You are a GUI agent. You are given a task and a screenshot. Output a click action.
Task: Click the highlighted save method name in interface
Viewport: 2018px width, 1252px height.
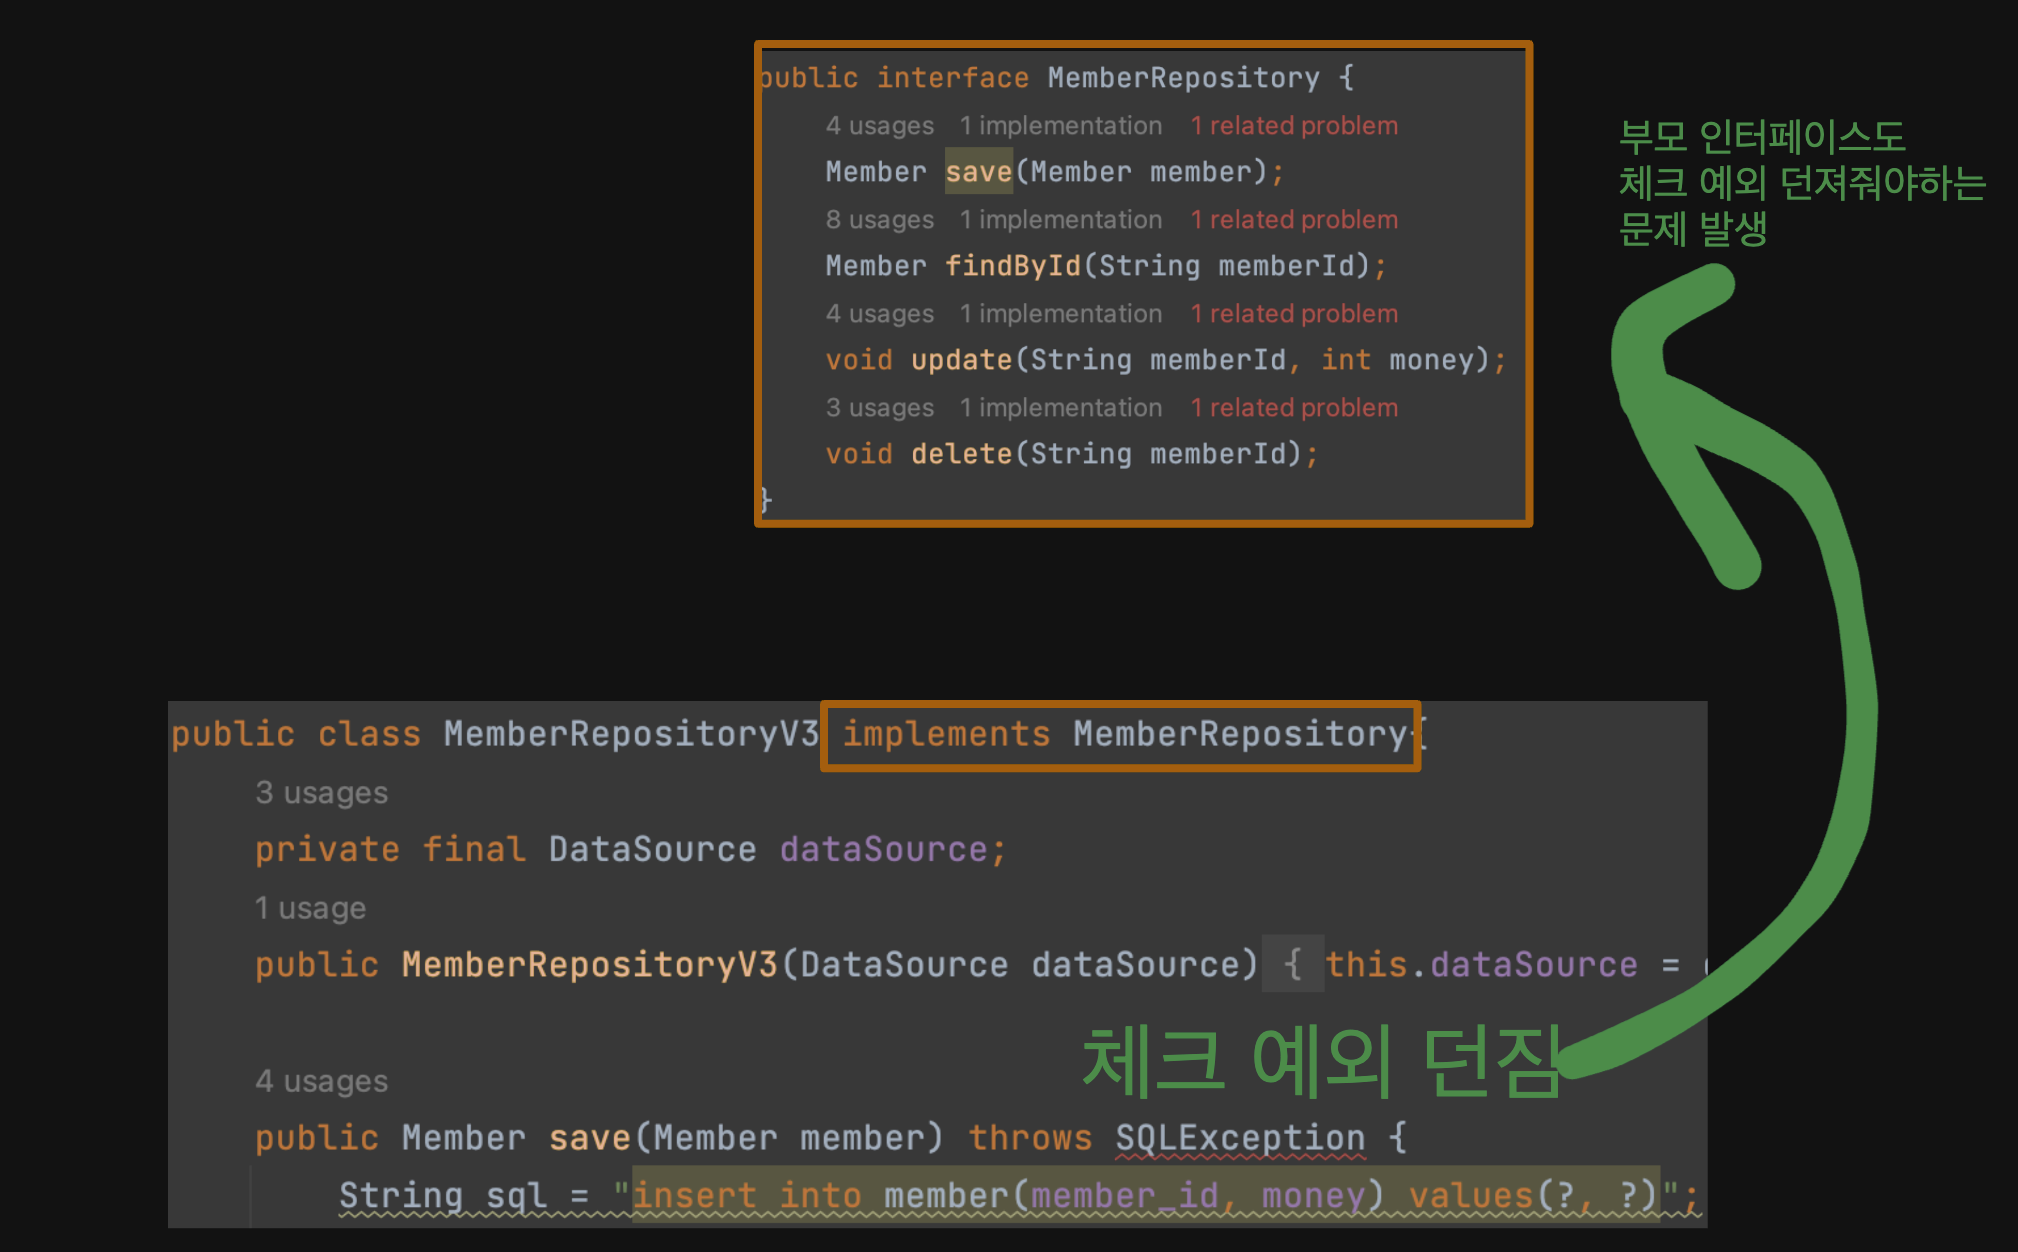(x=978, y=172)
